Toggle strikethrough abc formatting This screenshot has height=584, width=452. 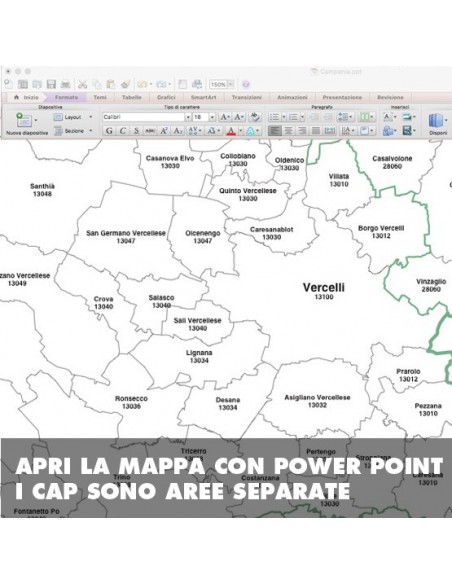[x=150, y=131]
